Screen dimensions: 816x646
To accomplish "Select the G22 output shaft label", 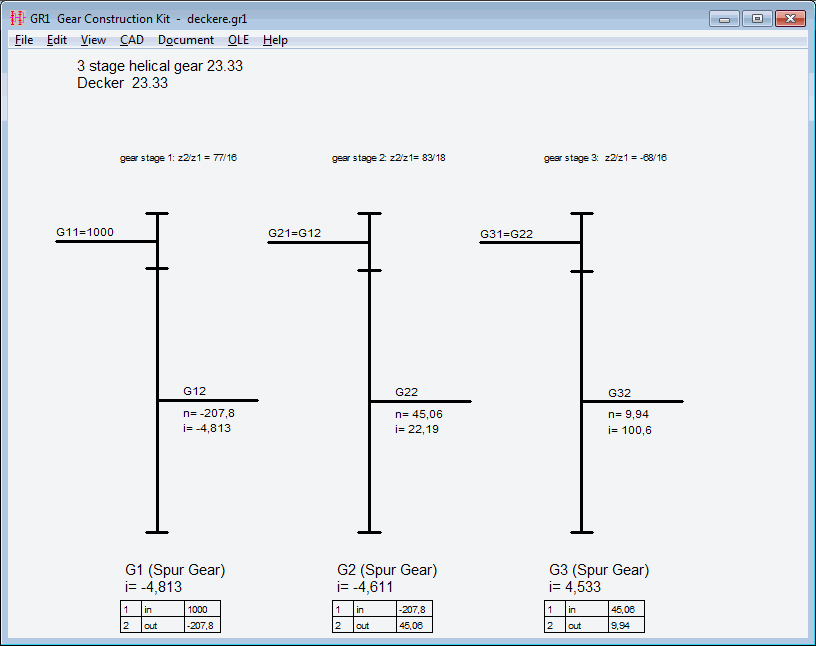I will pos(406,393).
